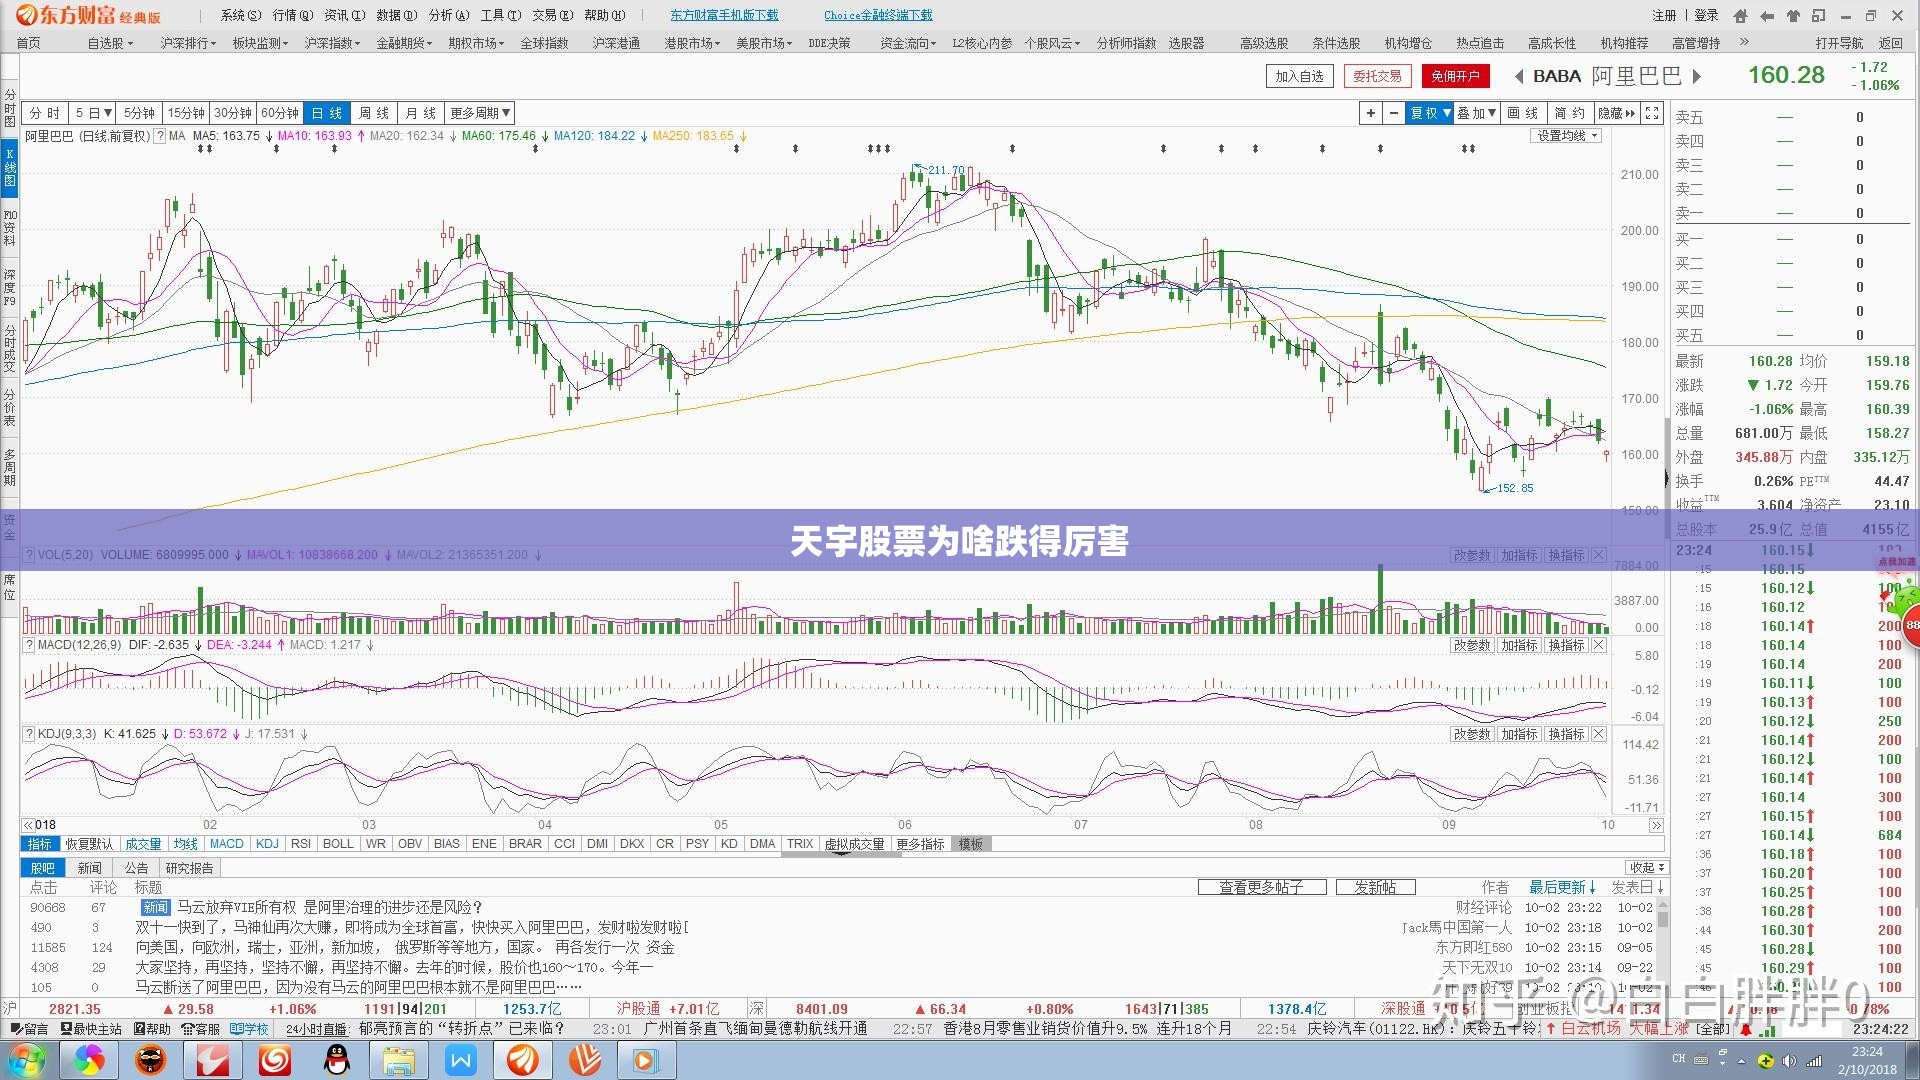Click 东方财富手机版下载 link
The height and width of the screenshot is (1080, 1920).
point(724,15)
